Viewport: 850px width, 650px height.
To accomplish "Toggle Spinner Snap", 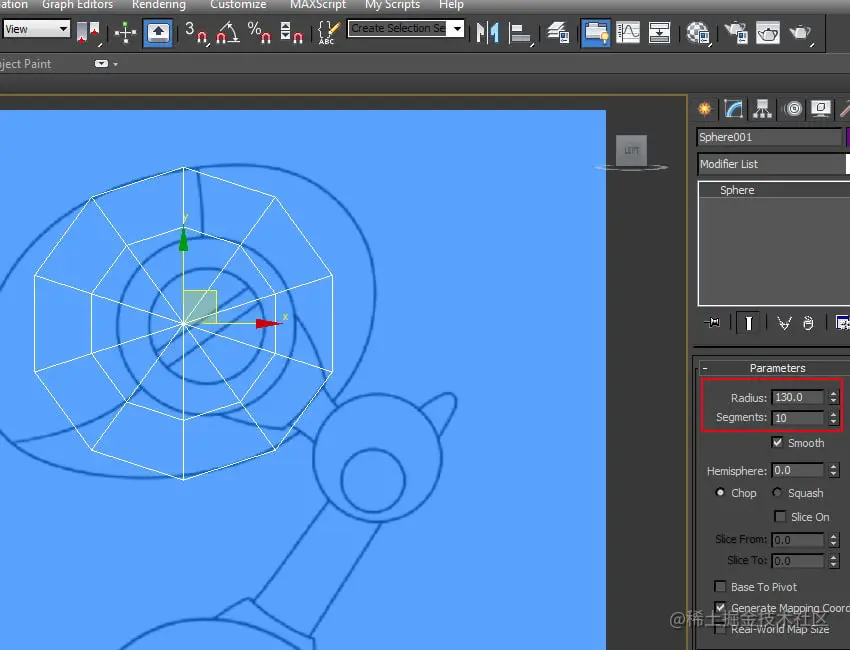I will coord(291,33).
